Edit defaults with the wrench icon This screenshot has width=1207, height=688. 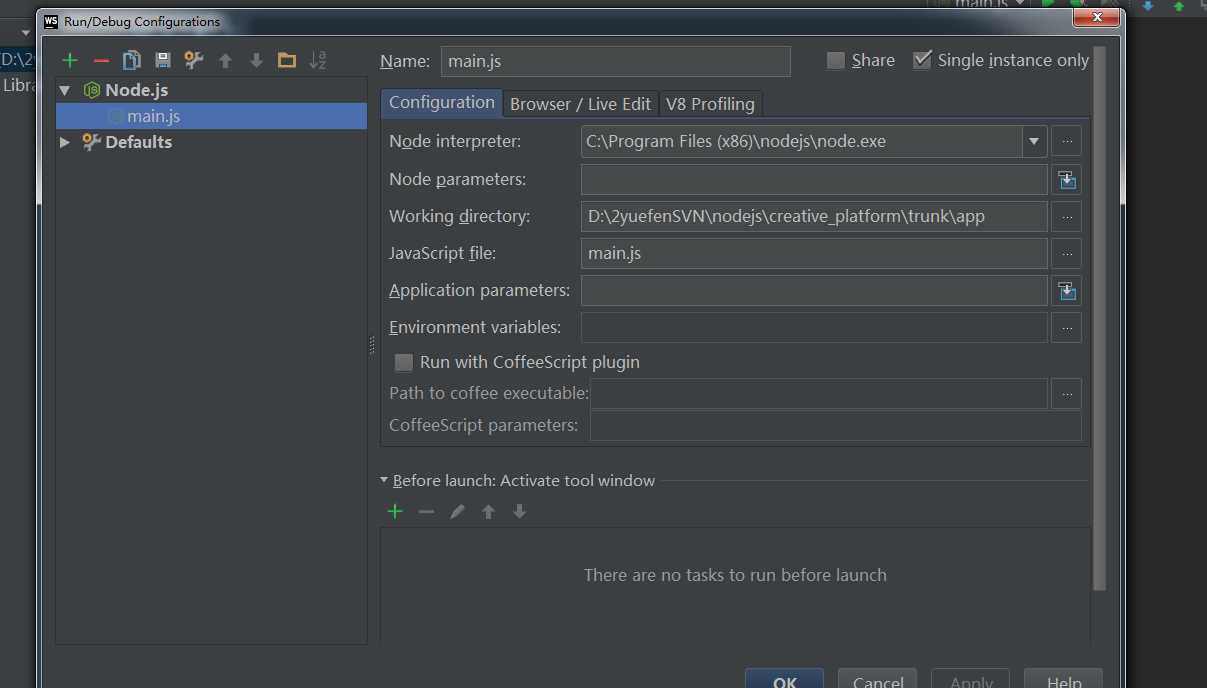194,61
